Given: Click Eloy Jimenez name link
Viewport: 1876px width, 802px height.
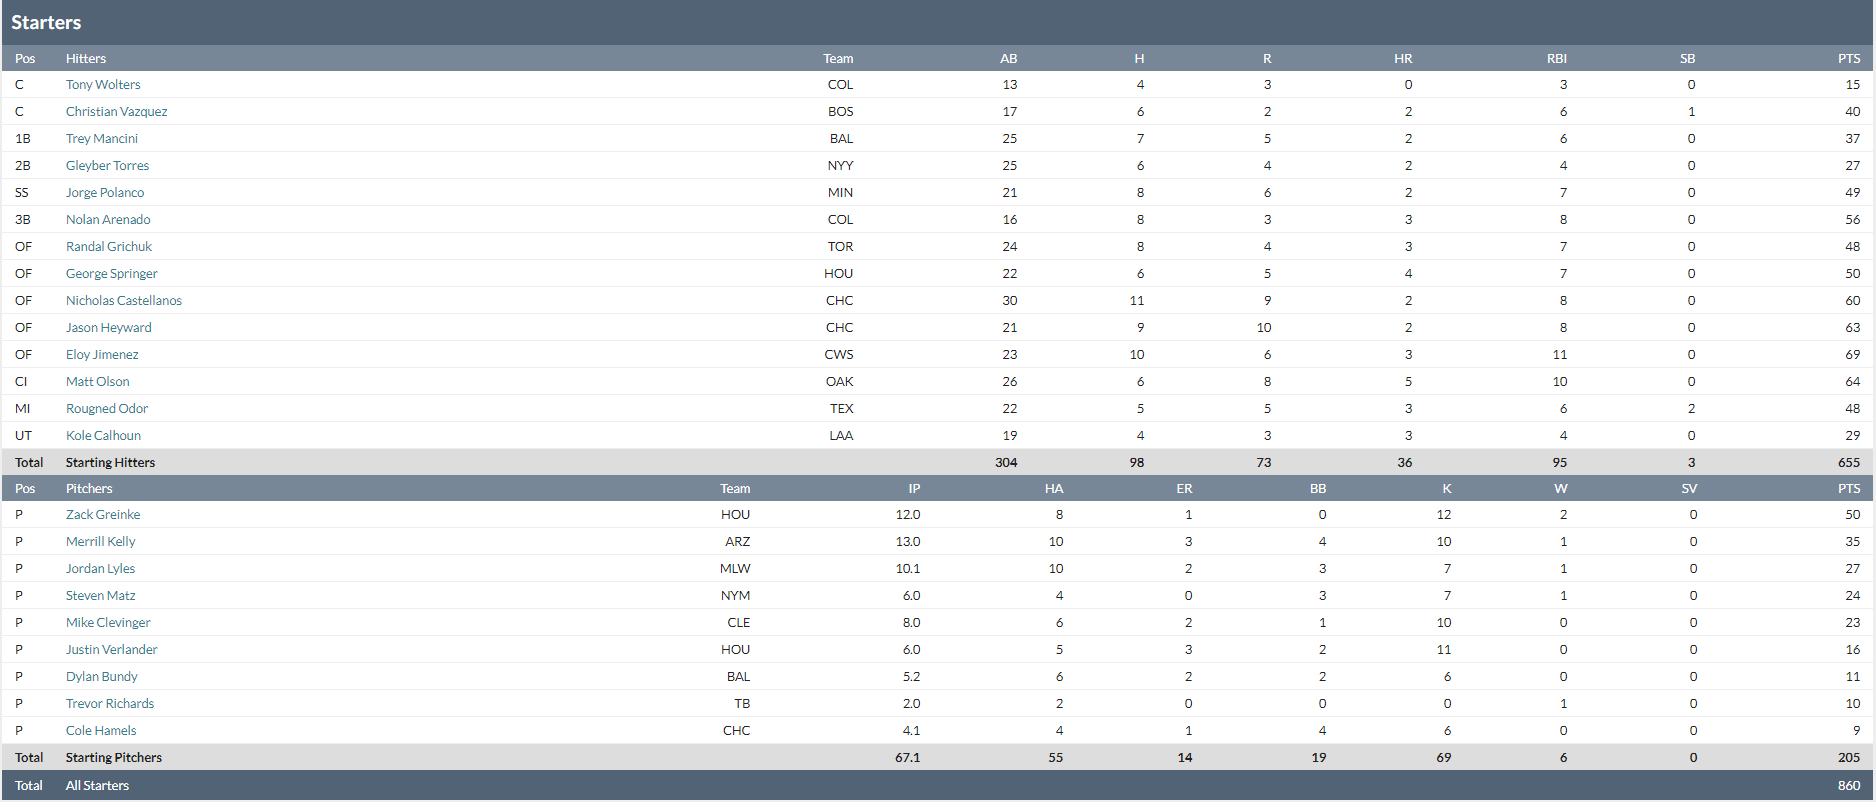Looking at the screenshot, I should click(x=102, y=355).
